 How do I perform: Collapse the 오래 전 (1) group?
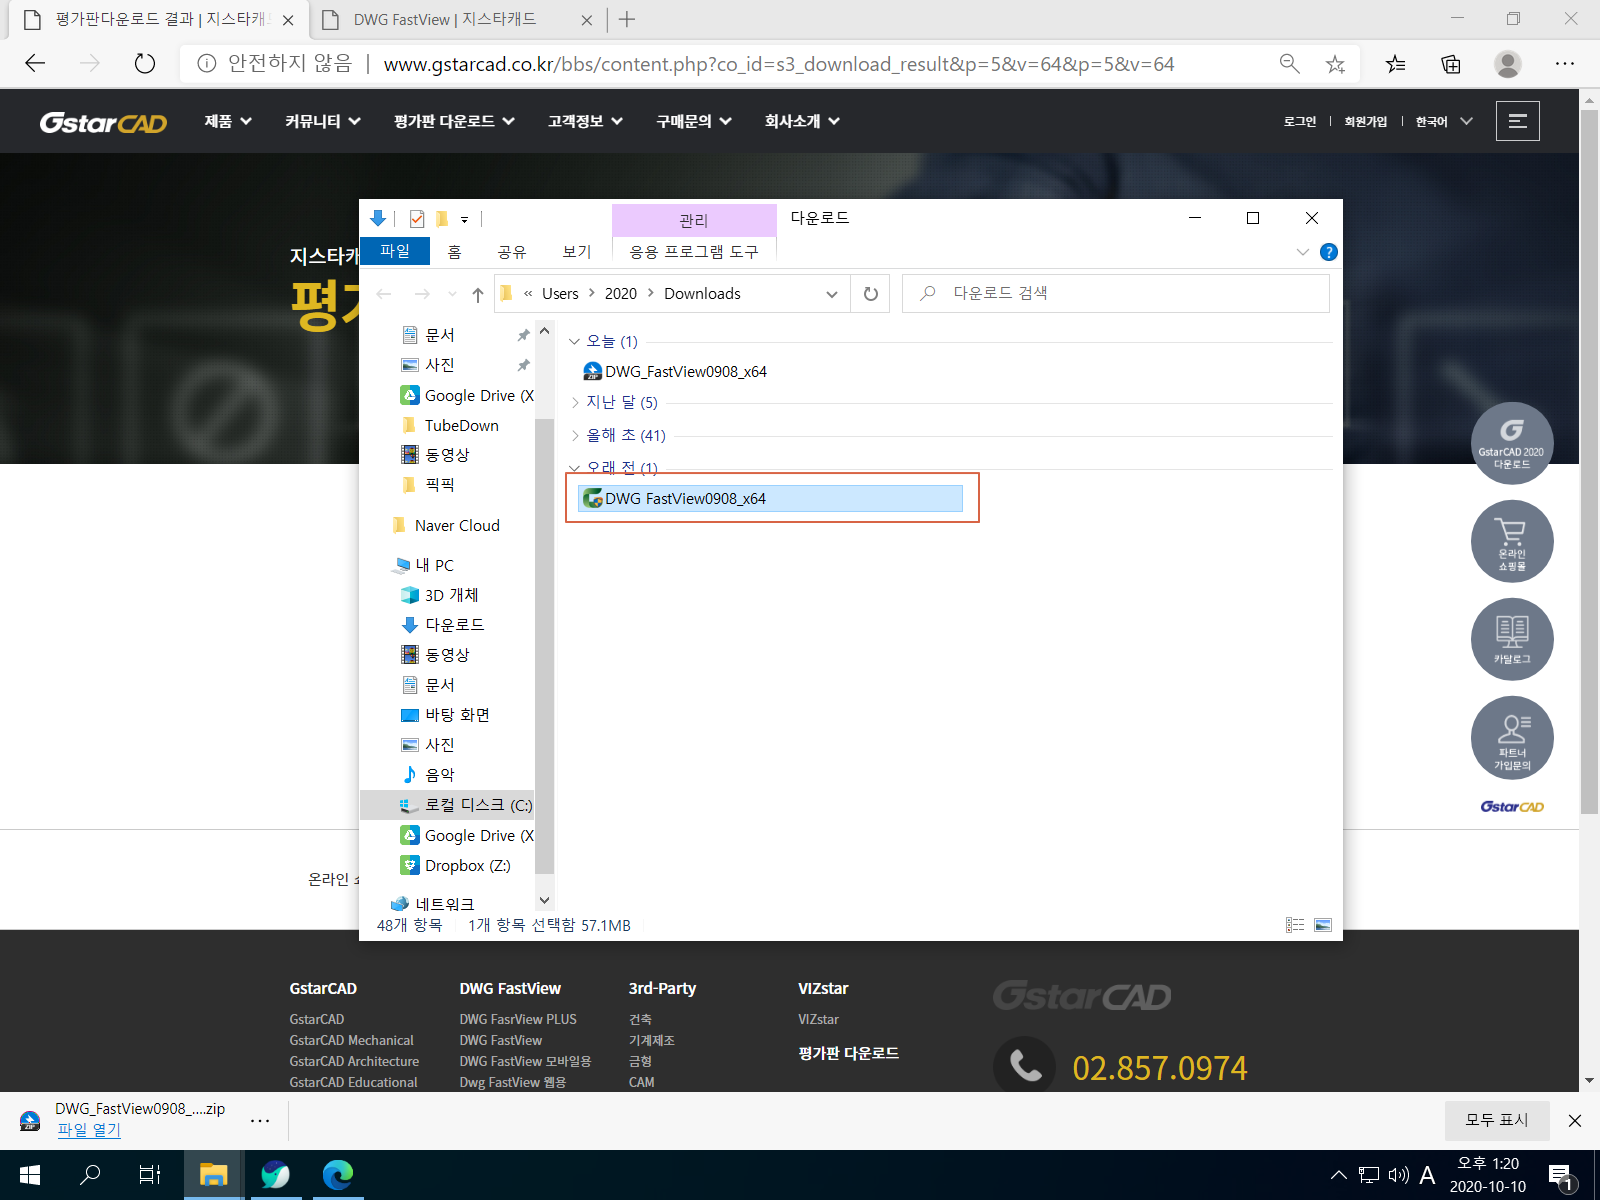click(575, 467)
